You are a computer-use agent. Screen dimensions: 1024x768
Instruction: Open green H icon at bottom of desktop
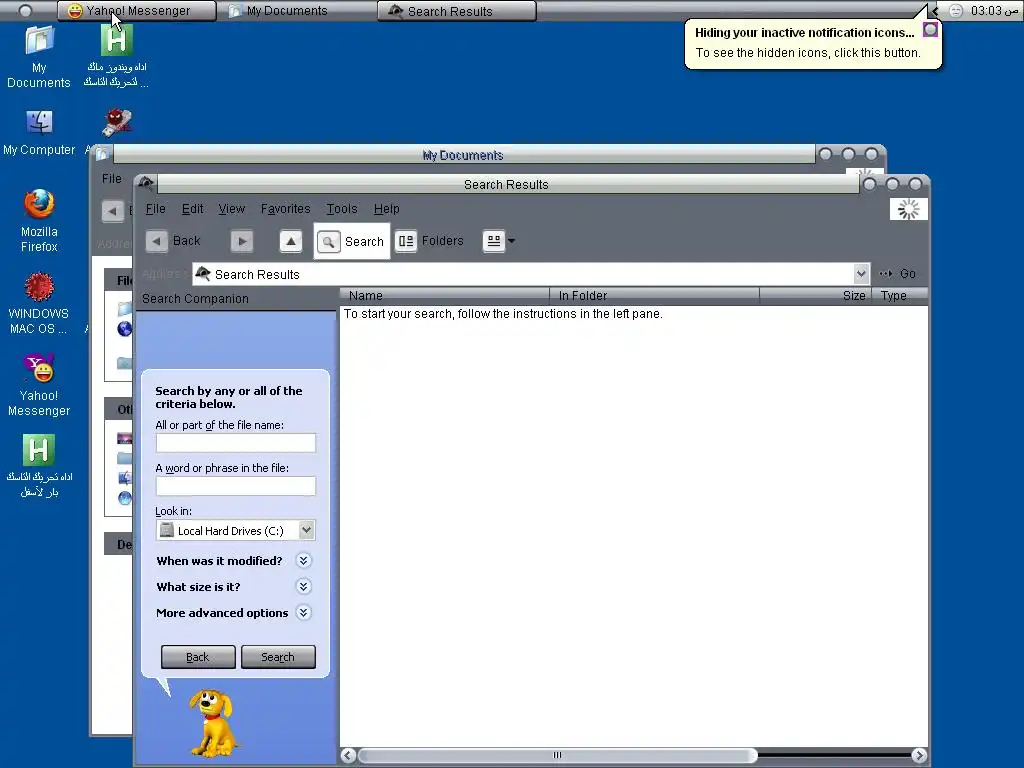pos(39,466)
